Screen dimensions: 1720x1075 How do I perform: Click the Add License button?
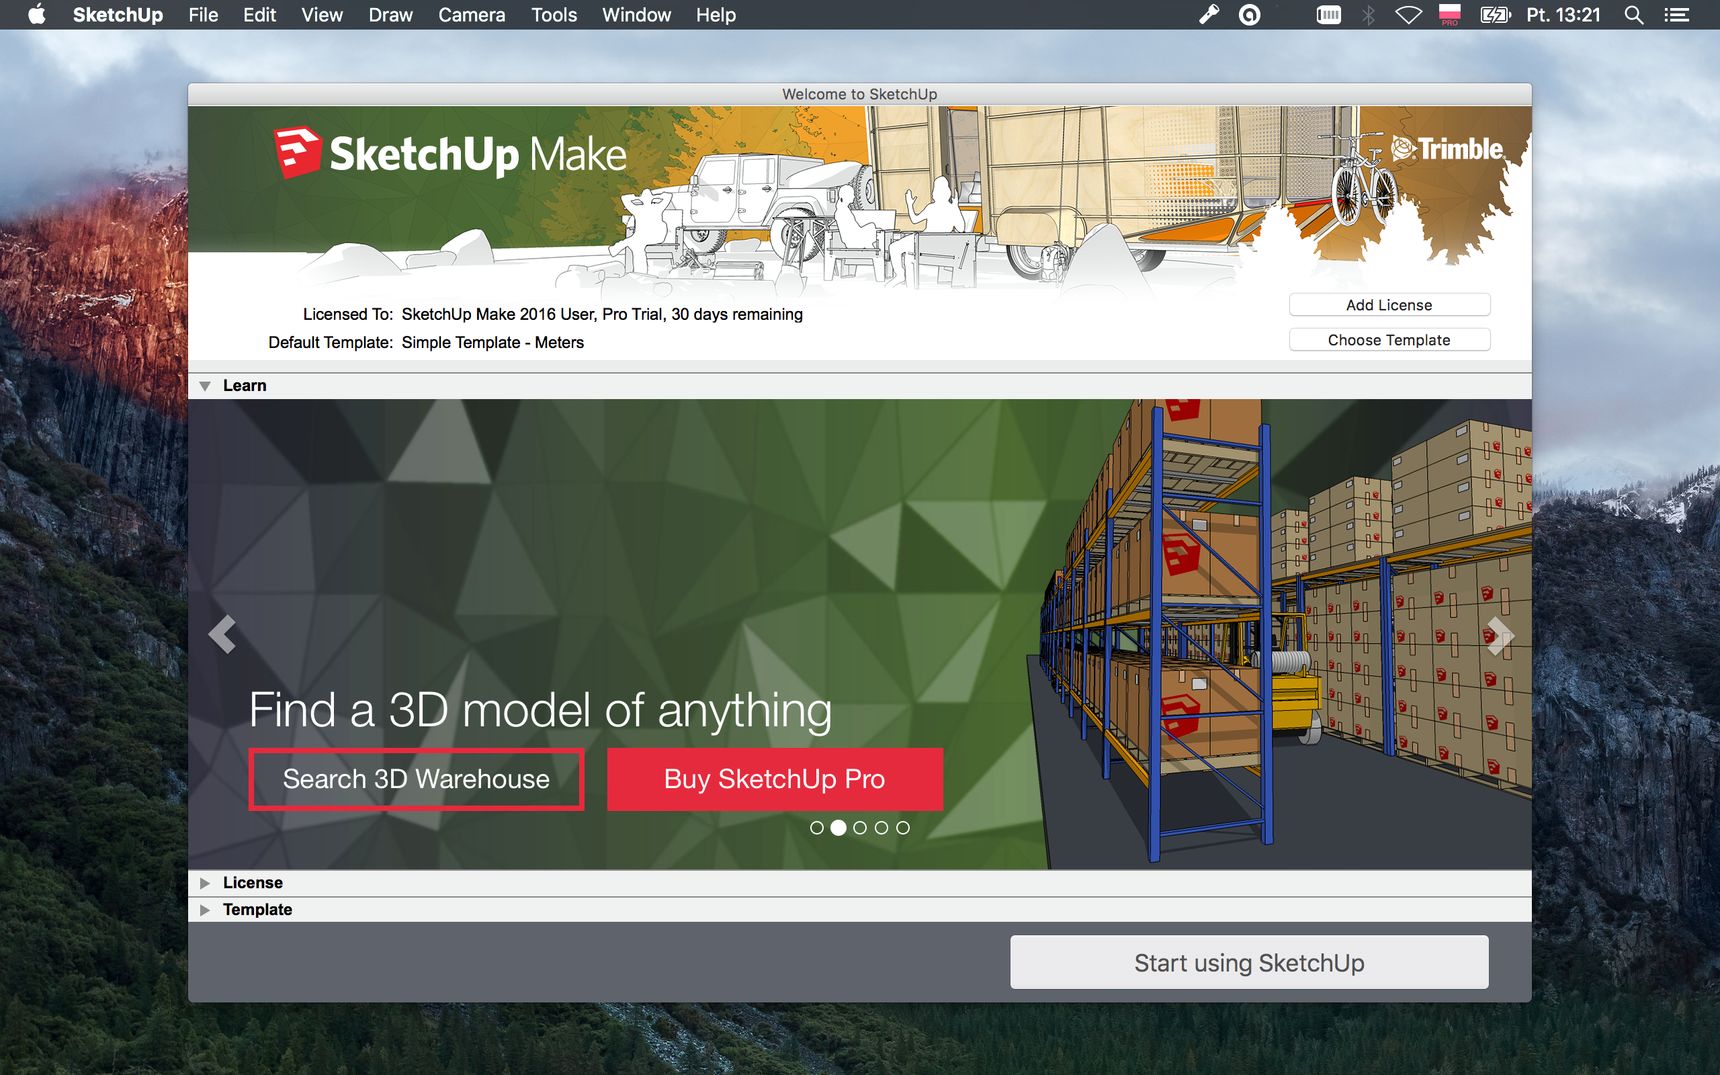(x=1389, y=305)
